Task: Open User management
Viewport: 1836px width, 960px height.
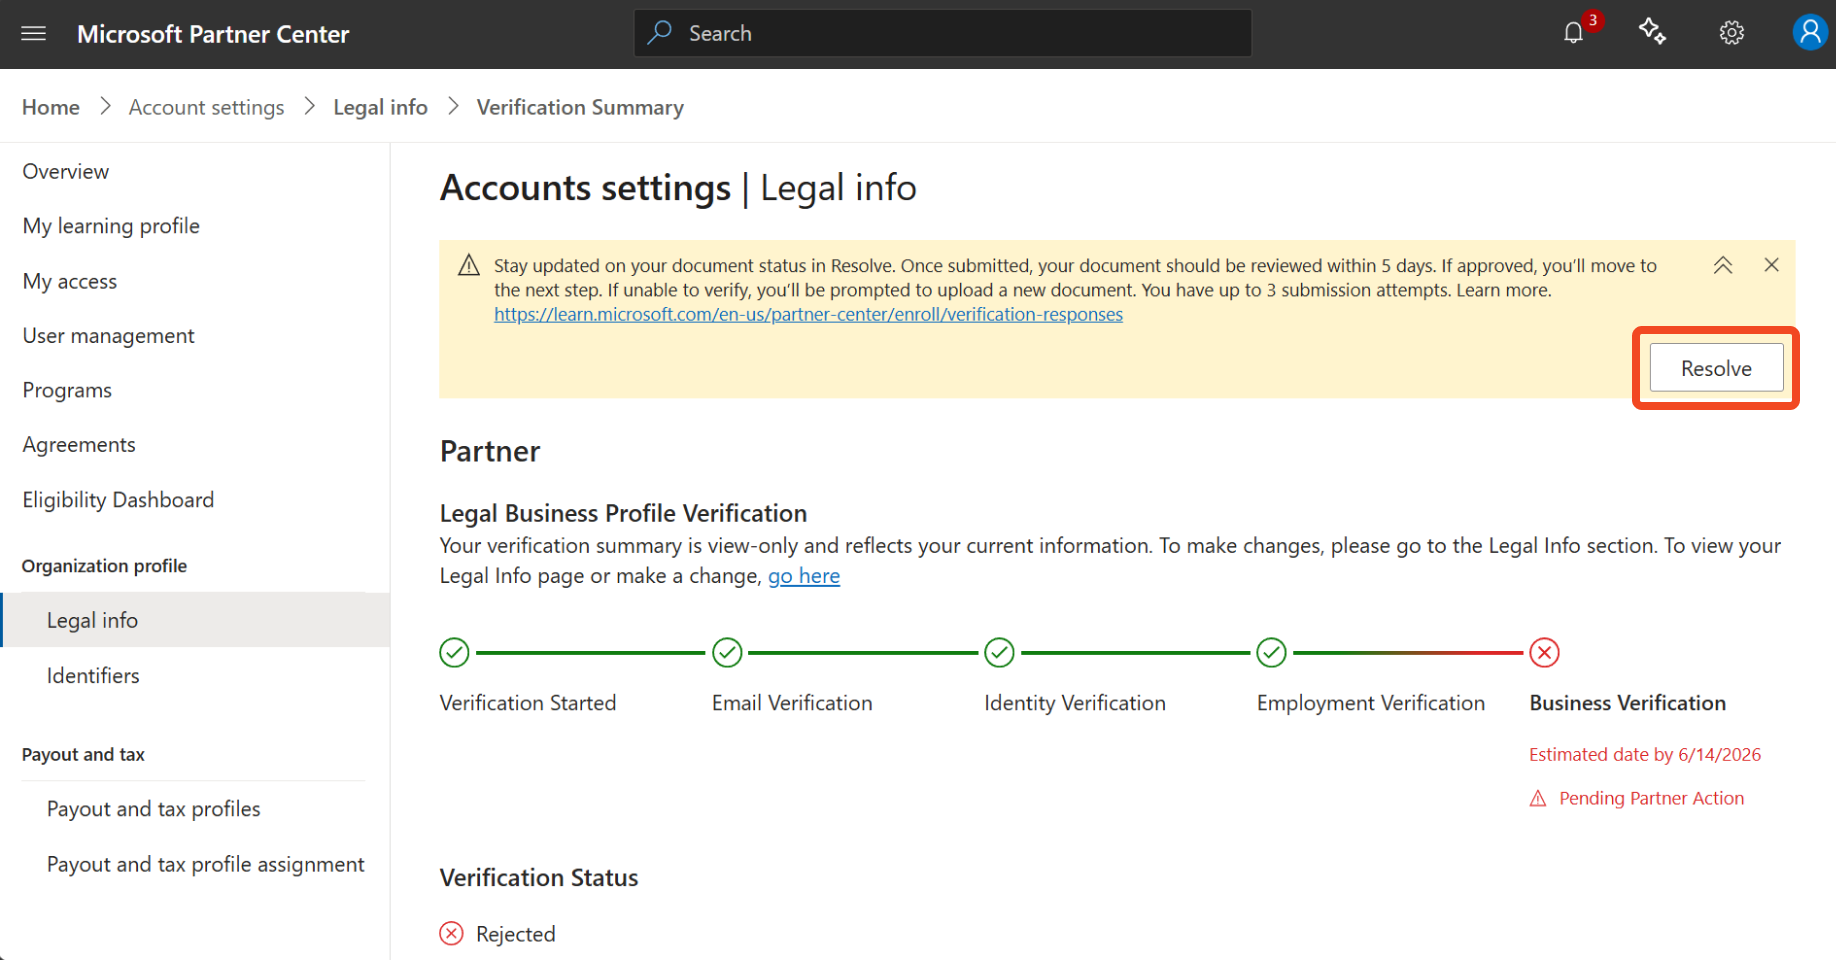Action: click(x=109, y=336)
